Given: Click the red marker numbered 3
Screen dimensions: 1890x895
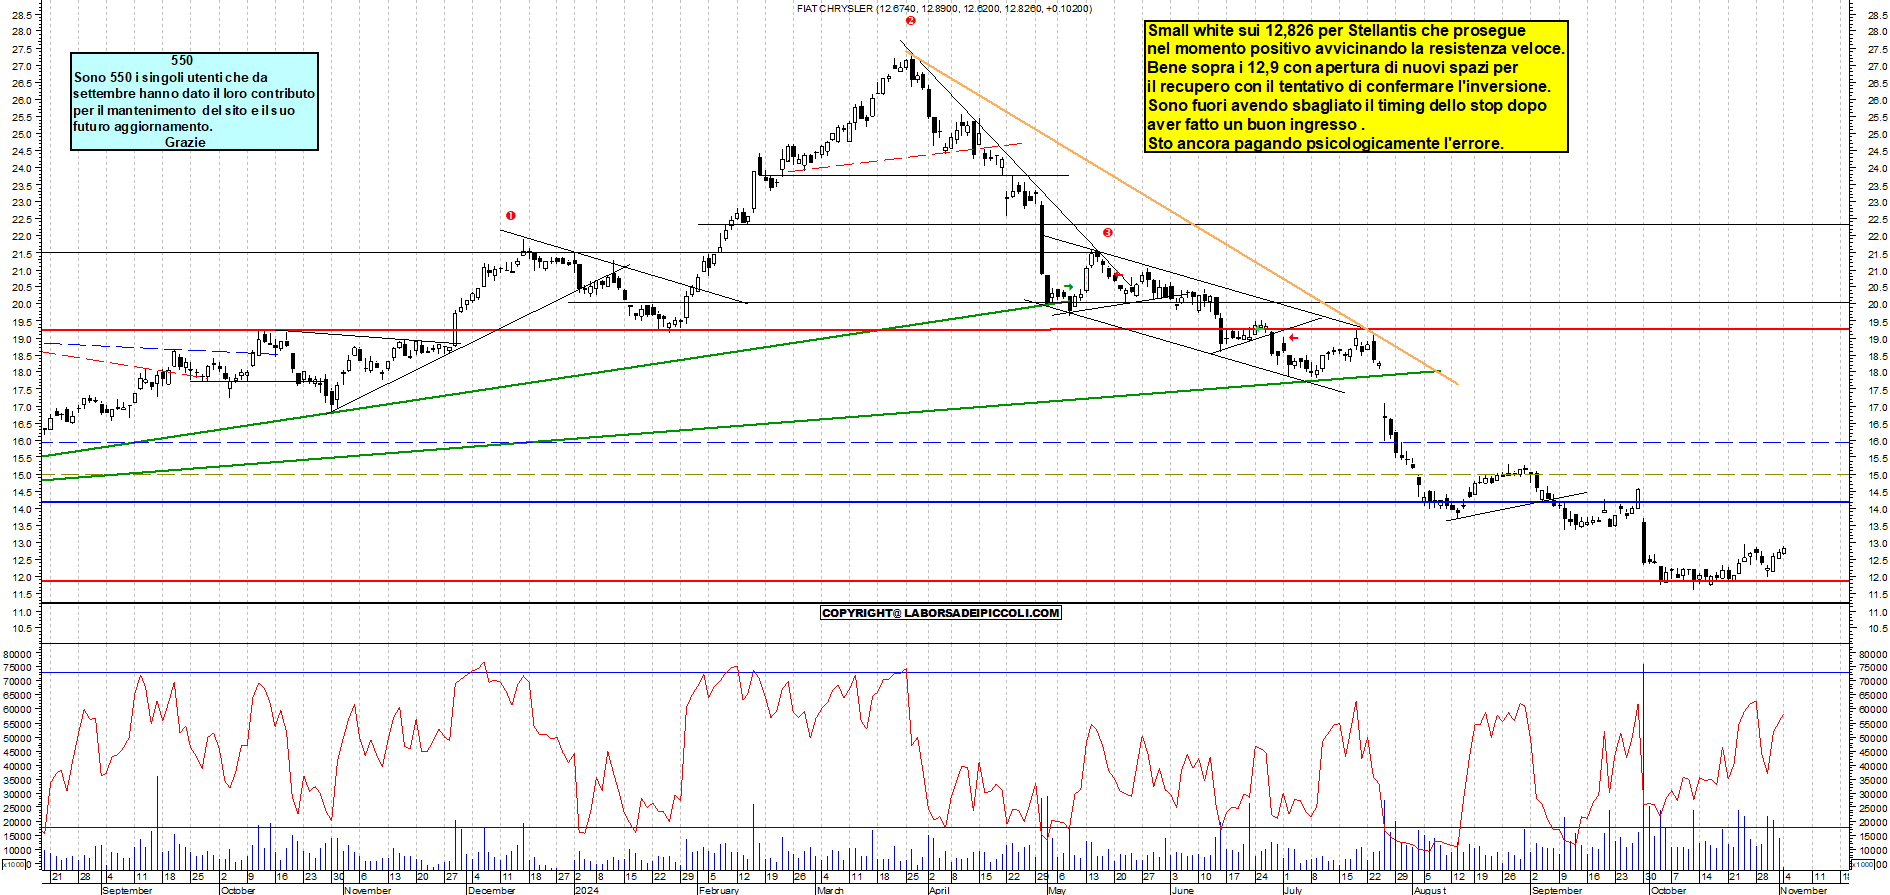Looking at the screenshot, I should tap(1108, 233).
